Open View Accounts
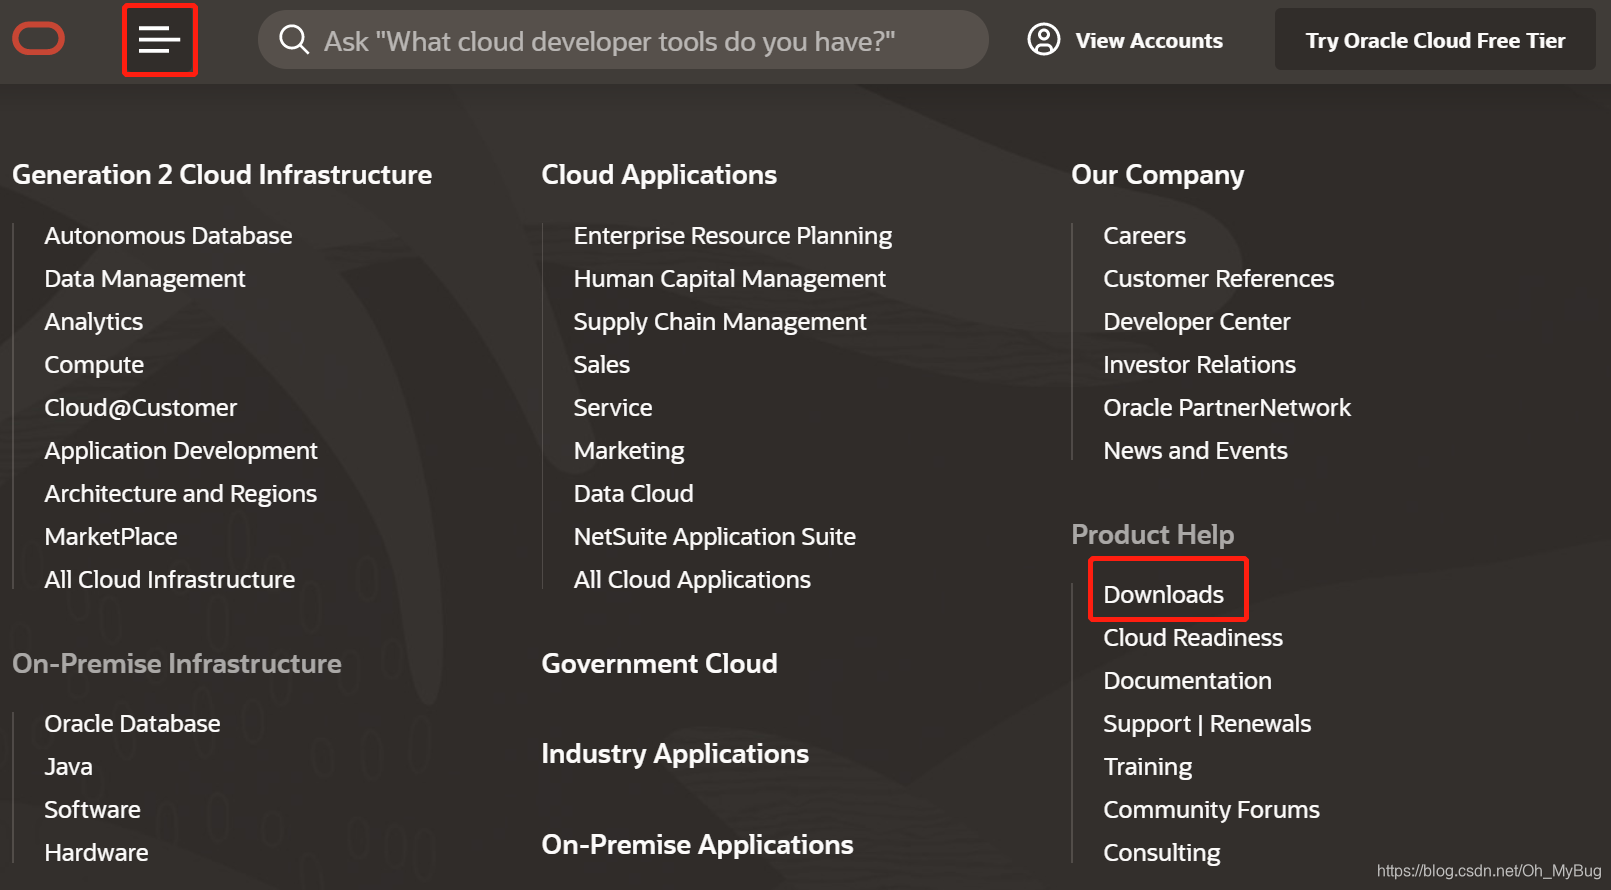Viewport: 1611px width, 890px height. point(1149,41)
